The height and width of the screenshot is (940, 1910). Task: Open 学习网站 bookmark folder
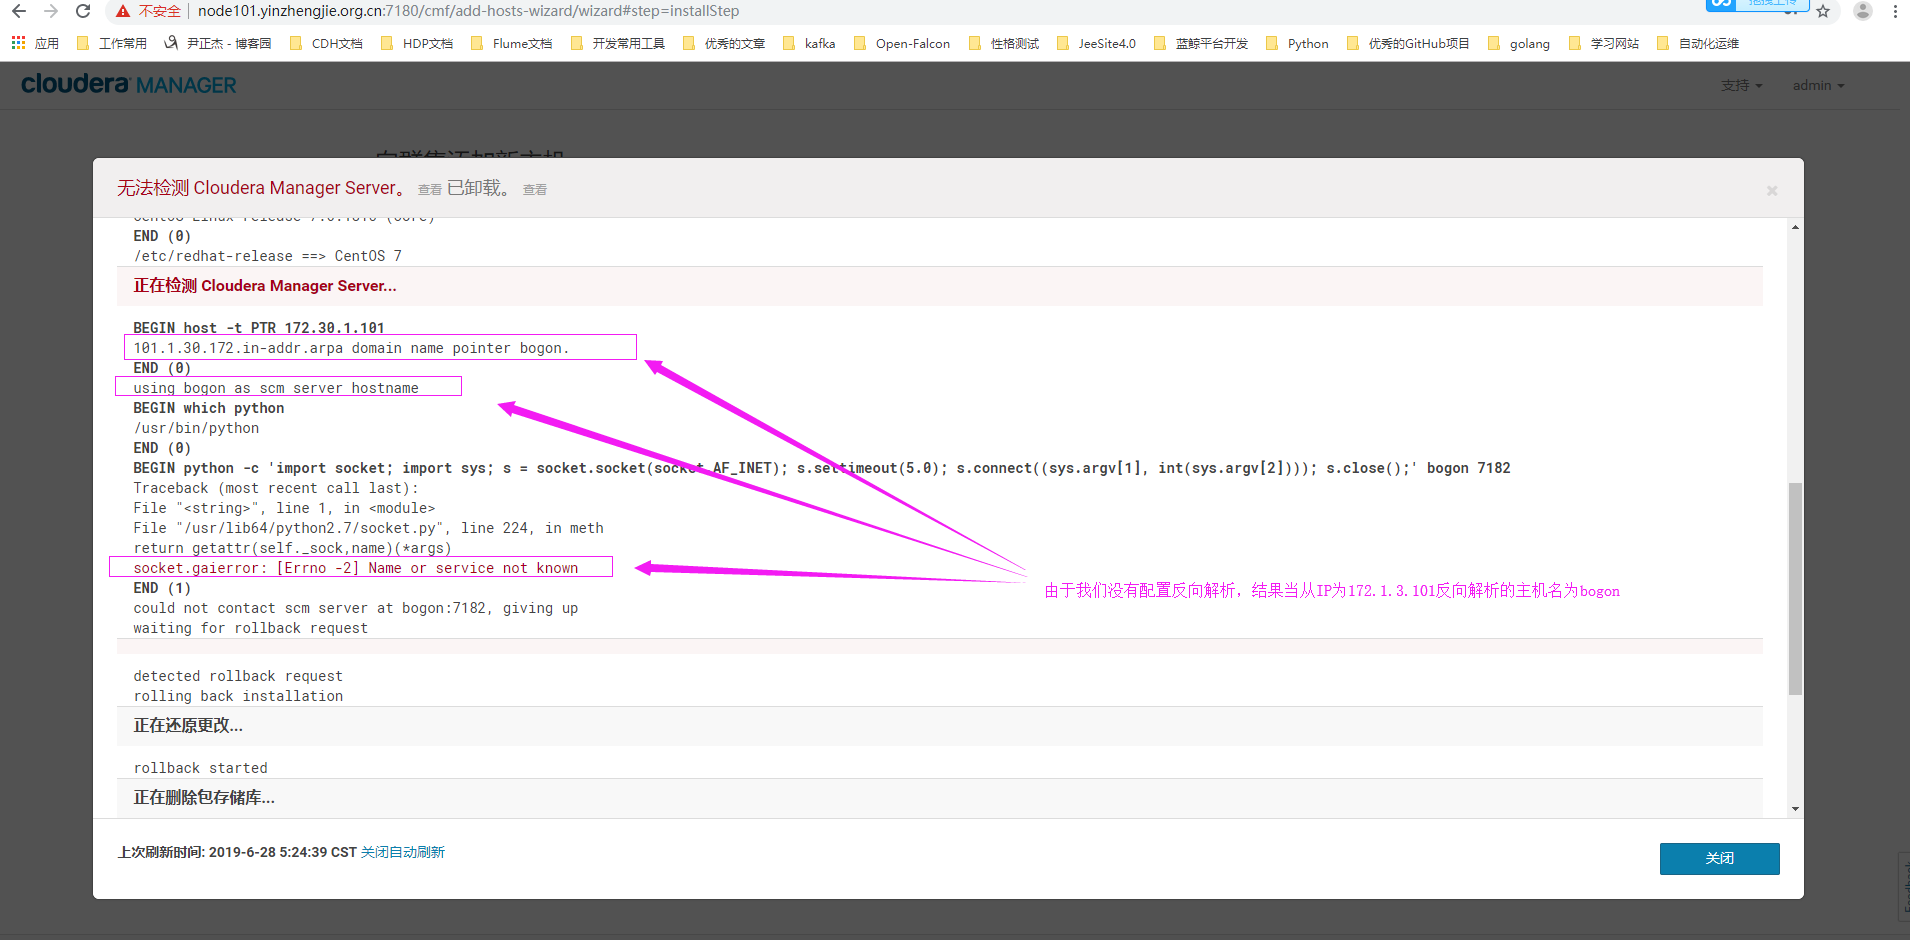[x=1604, y=43]
